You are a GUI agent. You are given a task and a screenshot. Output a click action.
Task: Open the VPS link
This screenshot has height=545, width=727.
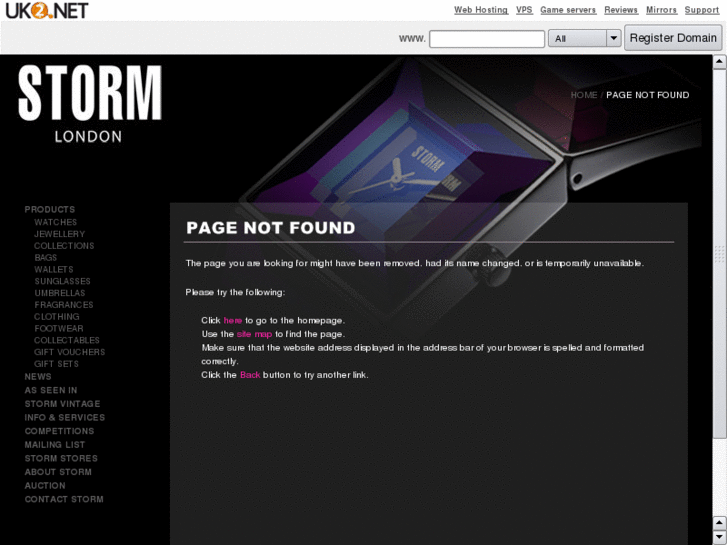click(x=524, y=10)
